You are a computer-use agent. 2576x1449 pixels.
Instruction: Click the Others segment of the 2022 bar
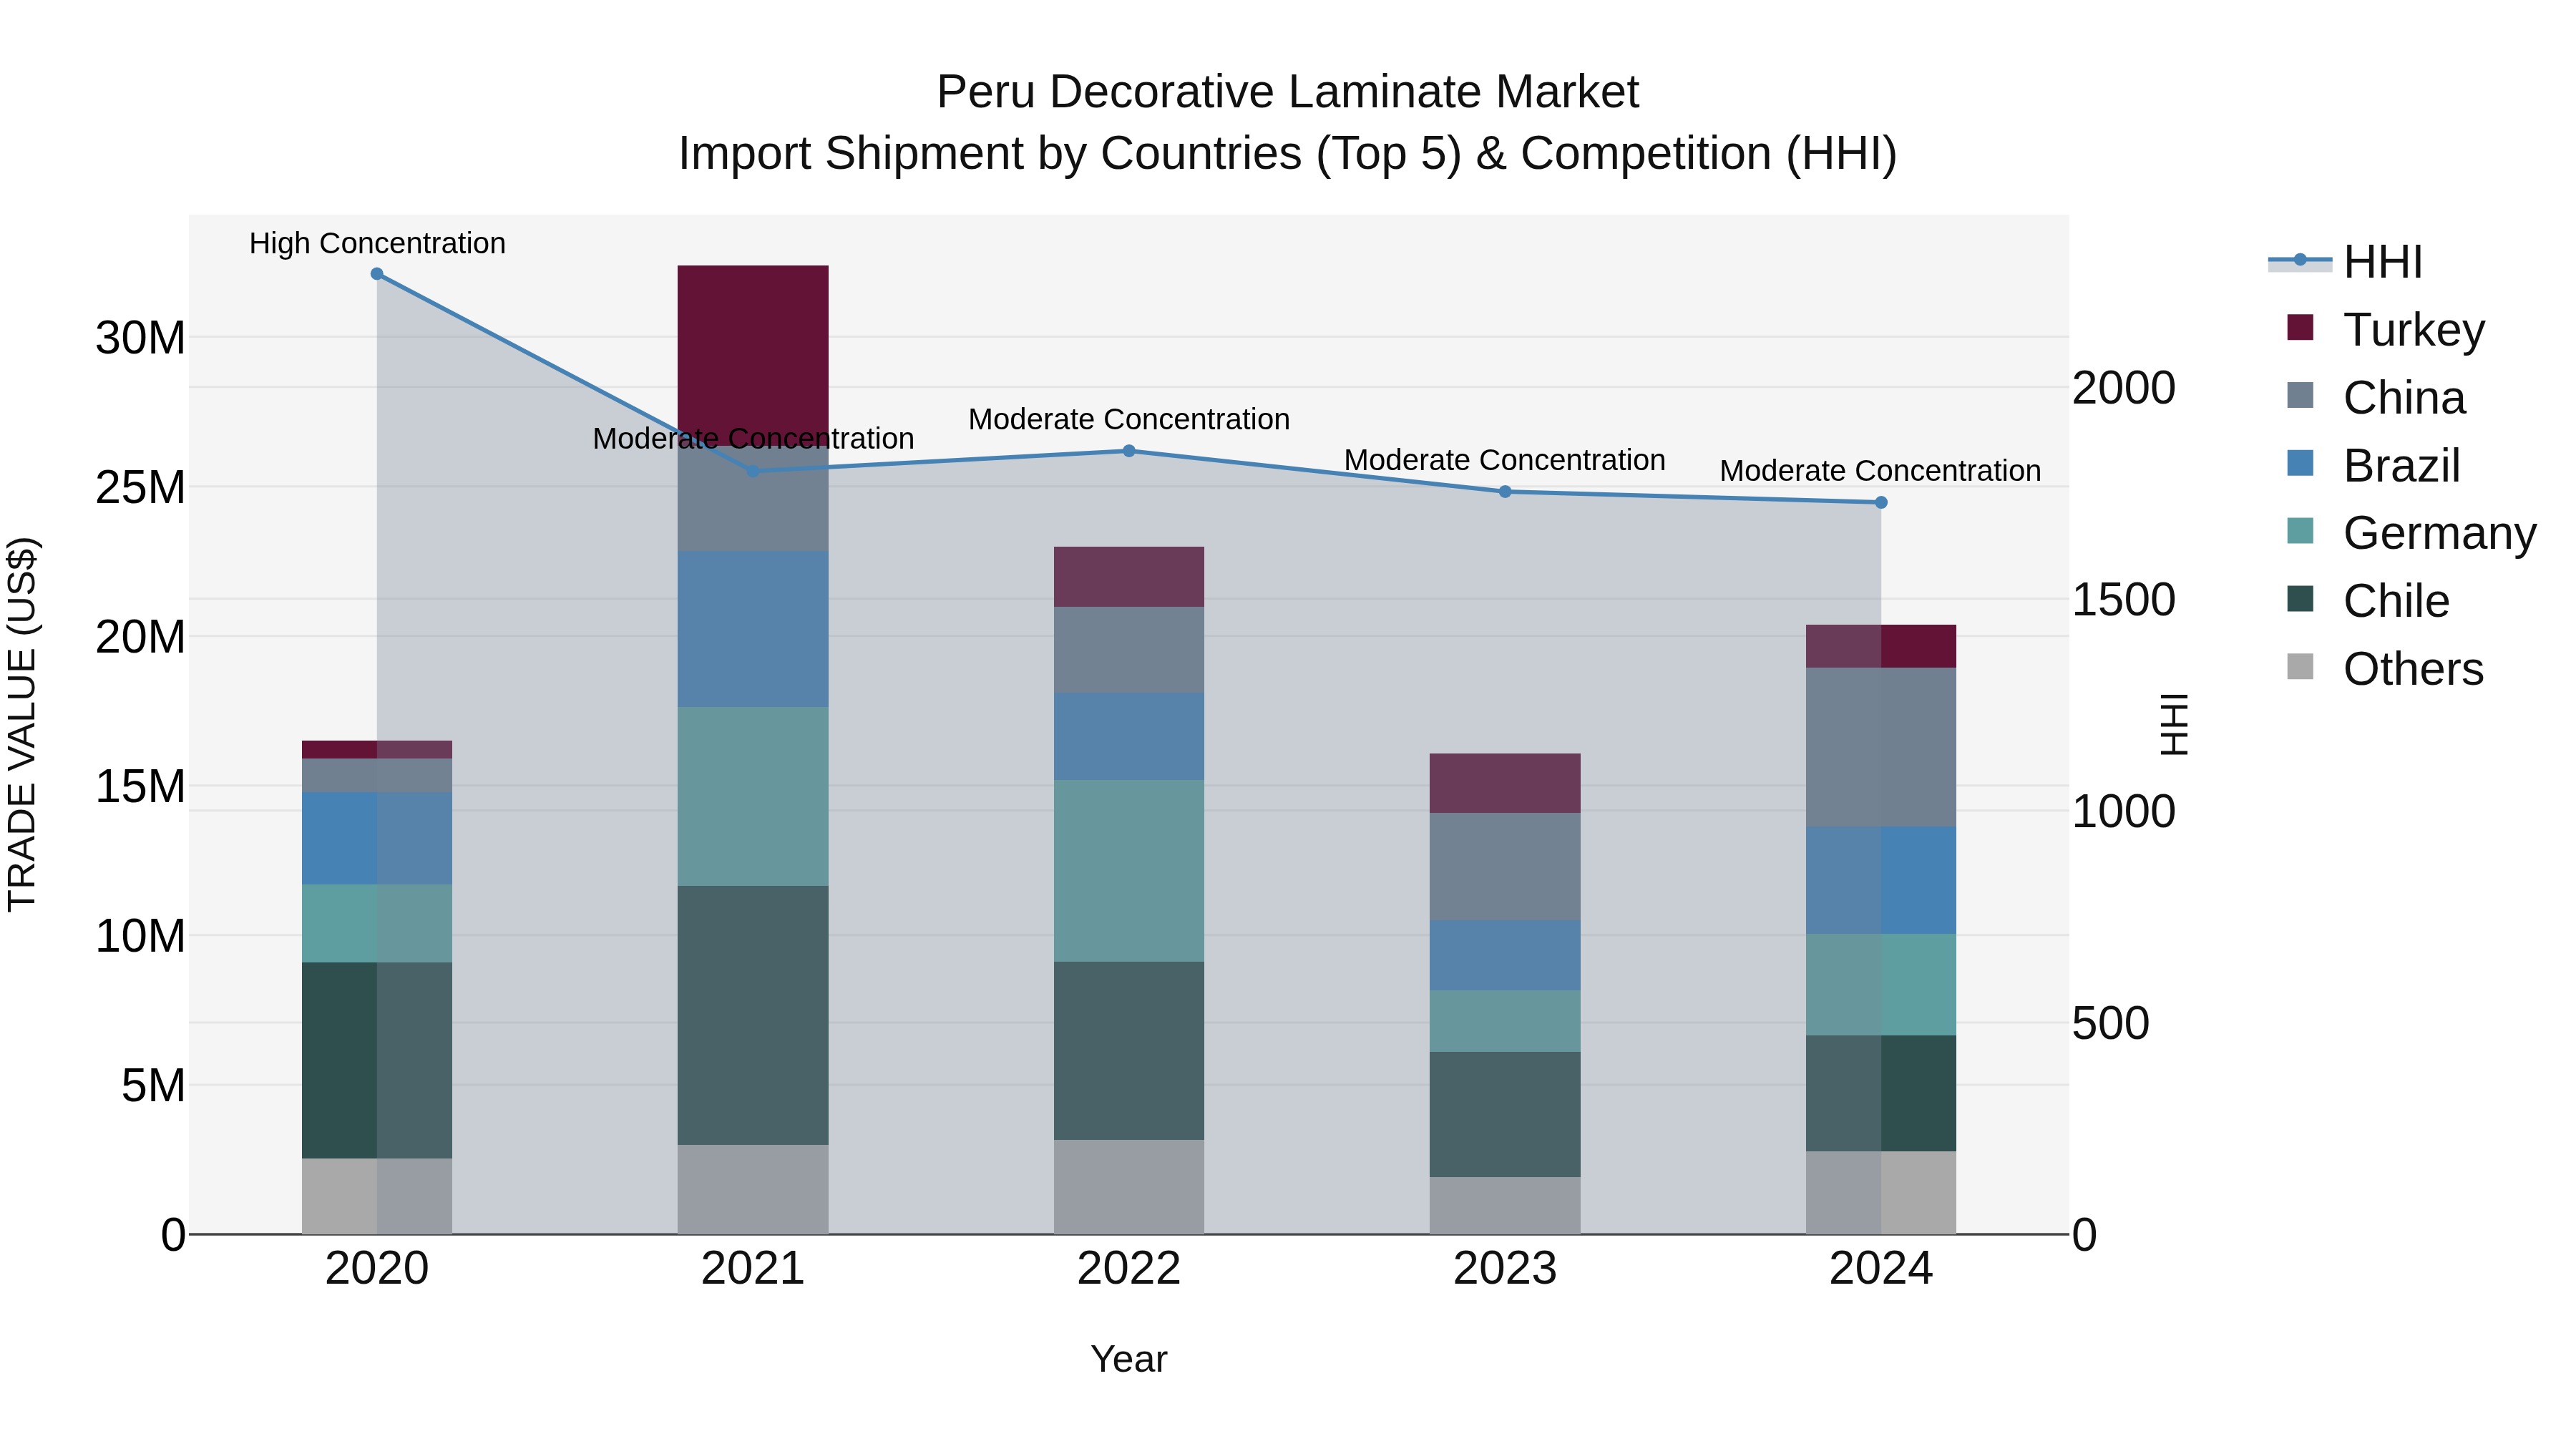1129,1187
